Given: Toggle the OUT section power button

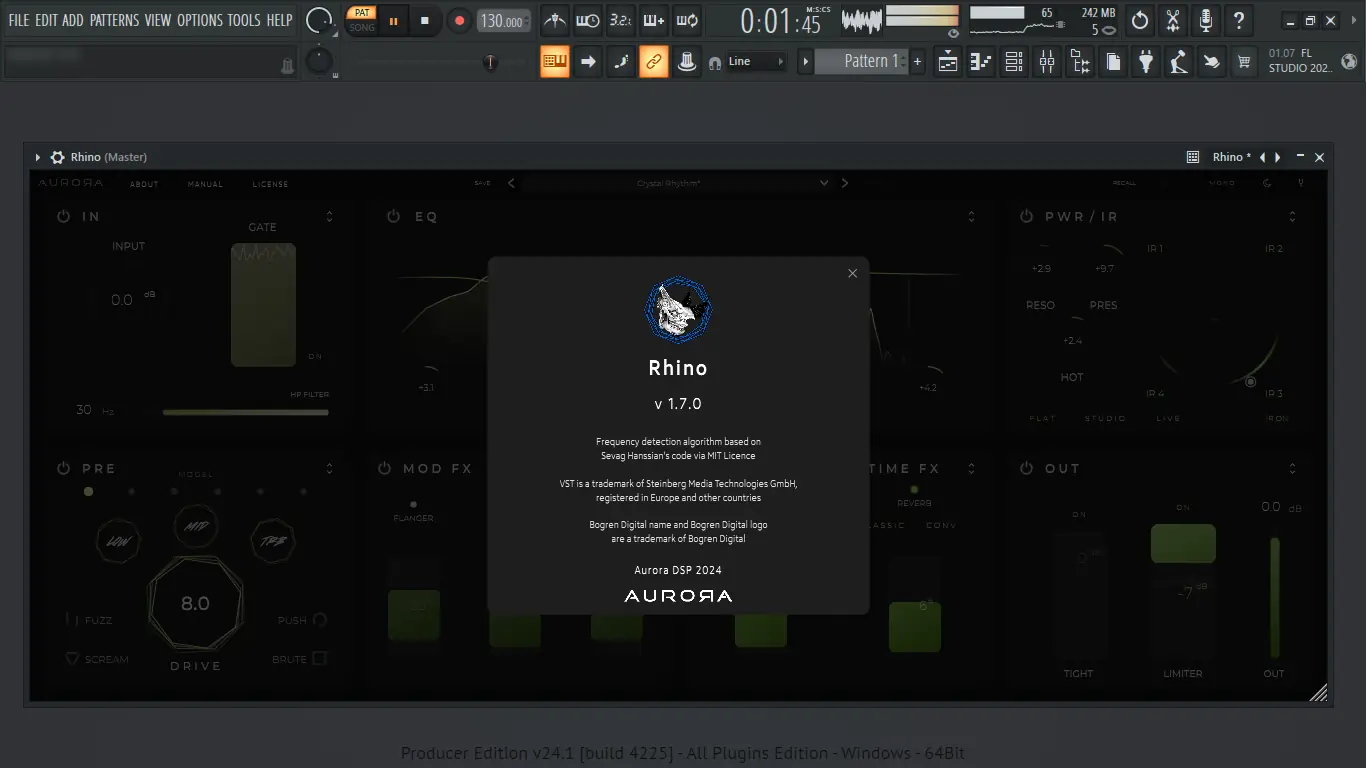Looking at the screenshot, I should [1026, 468].
